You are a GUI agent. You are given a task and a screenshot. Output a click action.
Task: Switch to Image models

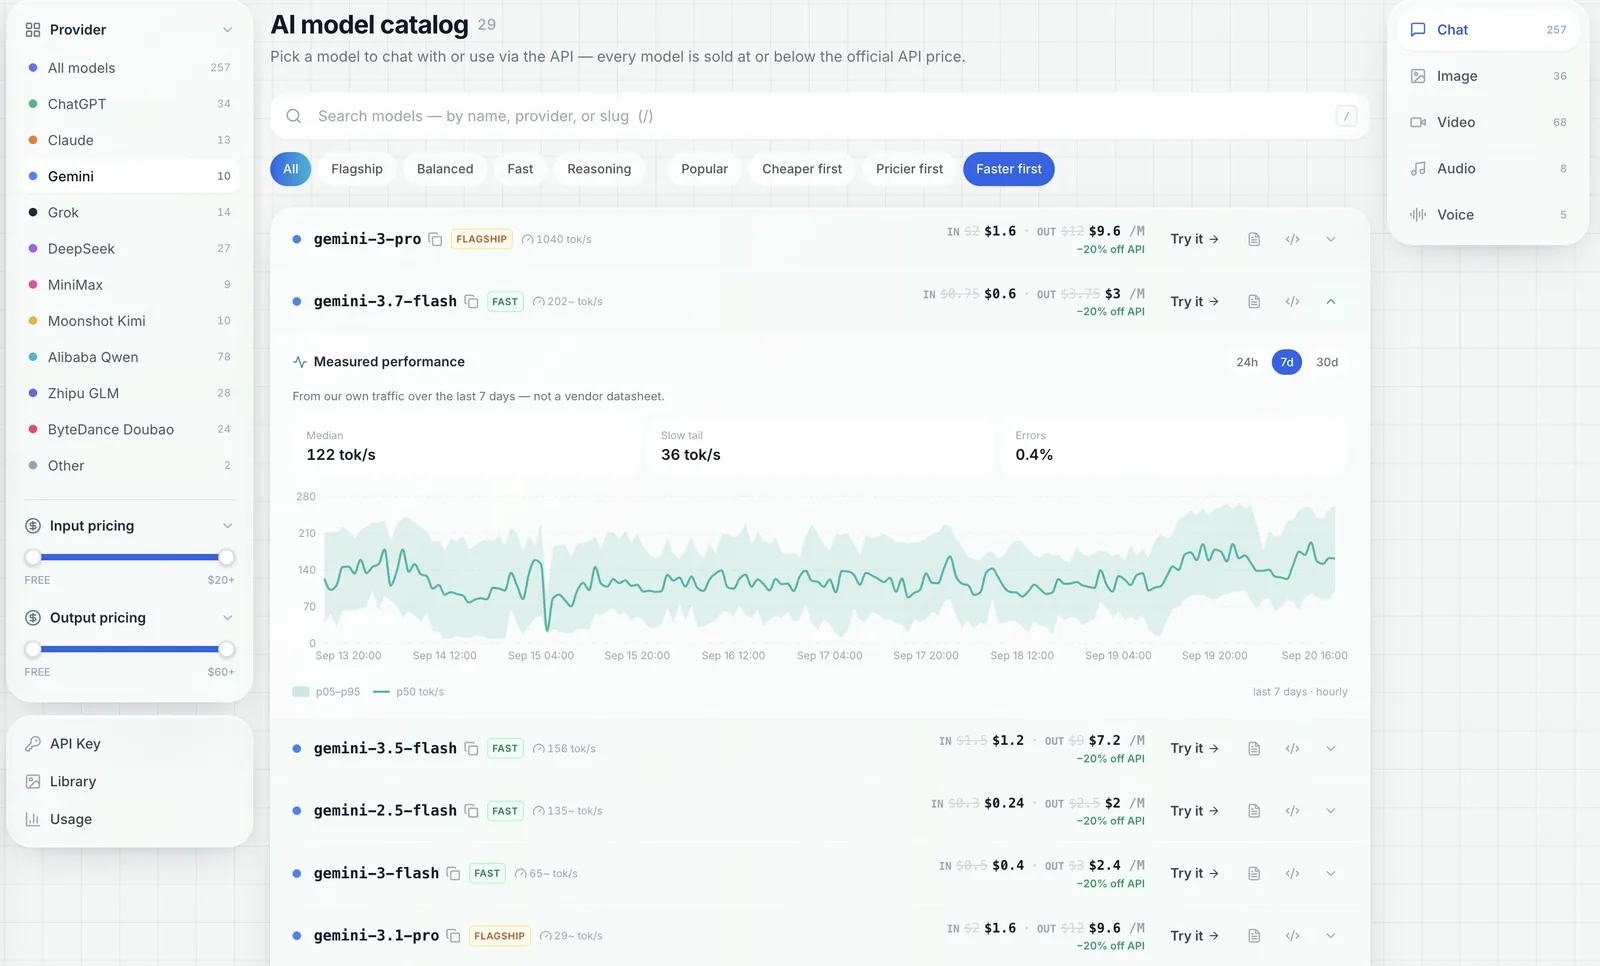pos(1488,76)
